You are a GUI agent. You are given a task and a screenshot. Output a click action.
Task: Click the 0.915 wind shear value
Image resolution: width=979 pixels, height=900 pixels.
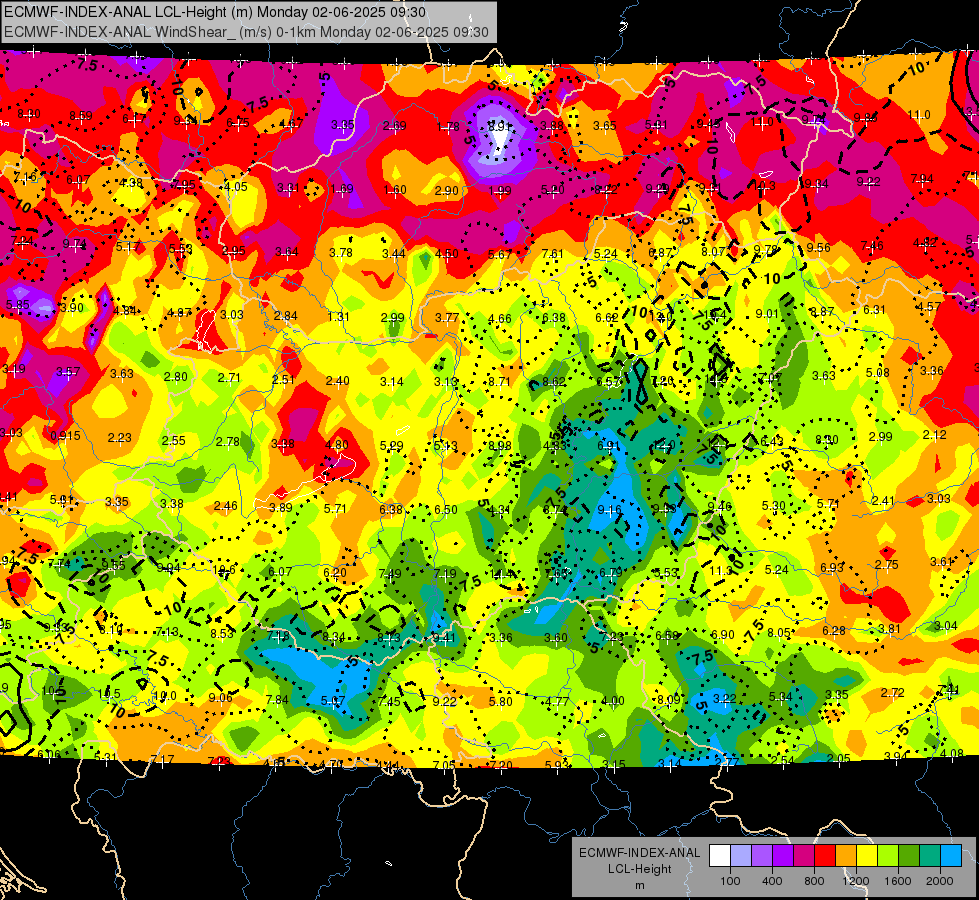pos(66,436)
